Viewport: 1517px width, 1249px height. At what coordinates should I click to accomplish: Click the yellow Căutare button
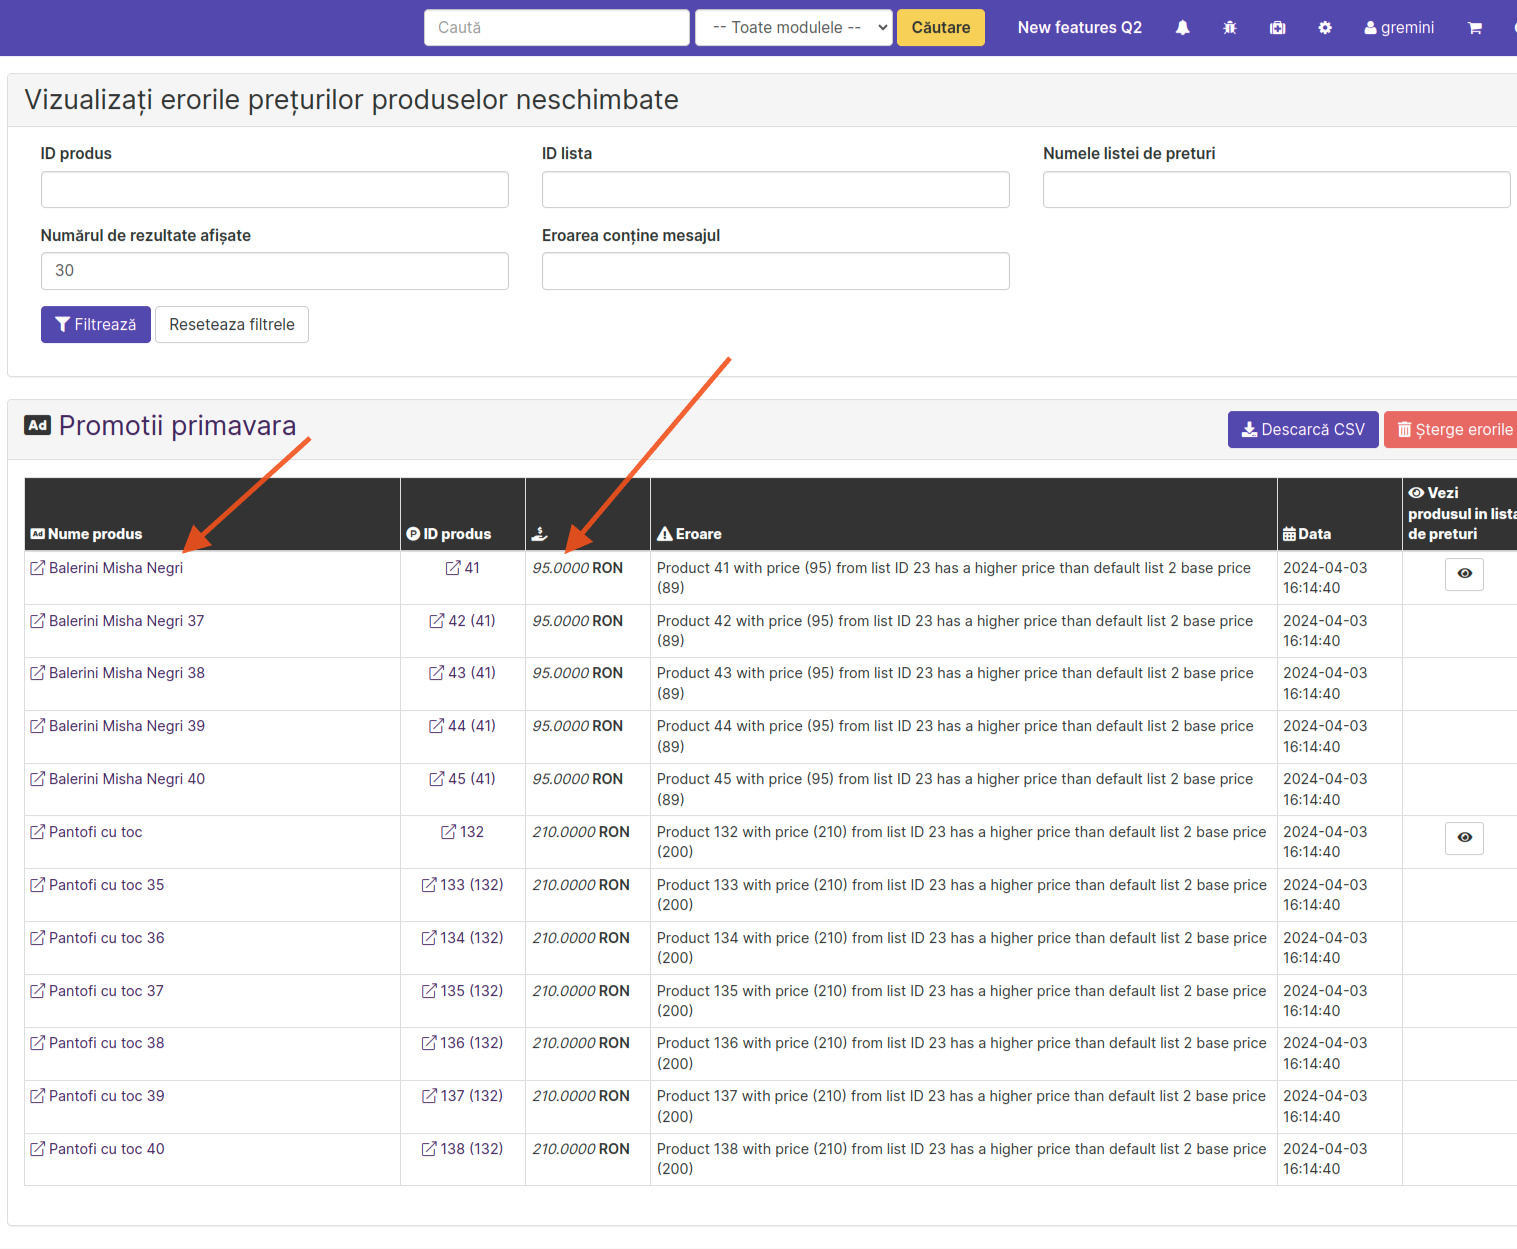940,28
